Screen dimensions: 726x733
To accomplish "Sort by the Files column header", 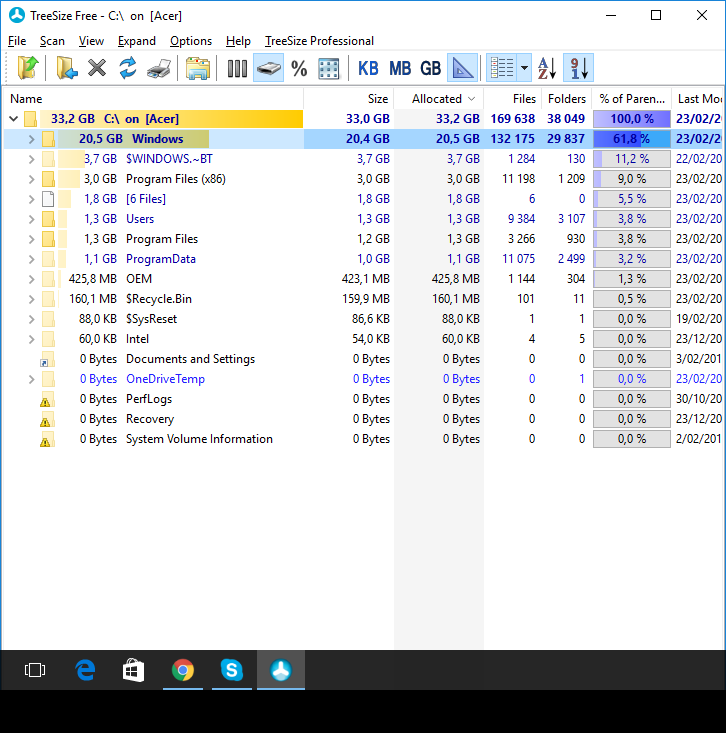I will (x=512, y=99).
